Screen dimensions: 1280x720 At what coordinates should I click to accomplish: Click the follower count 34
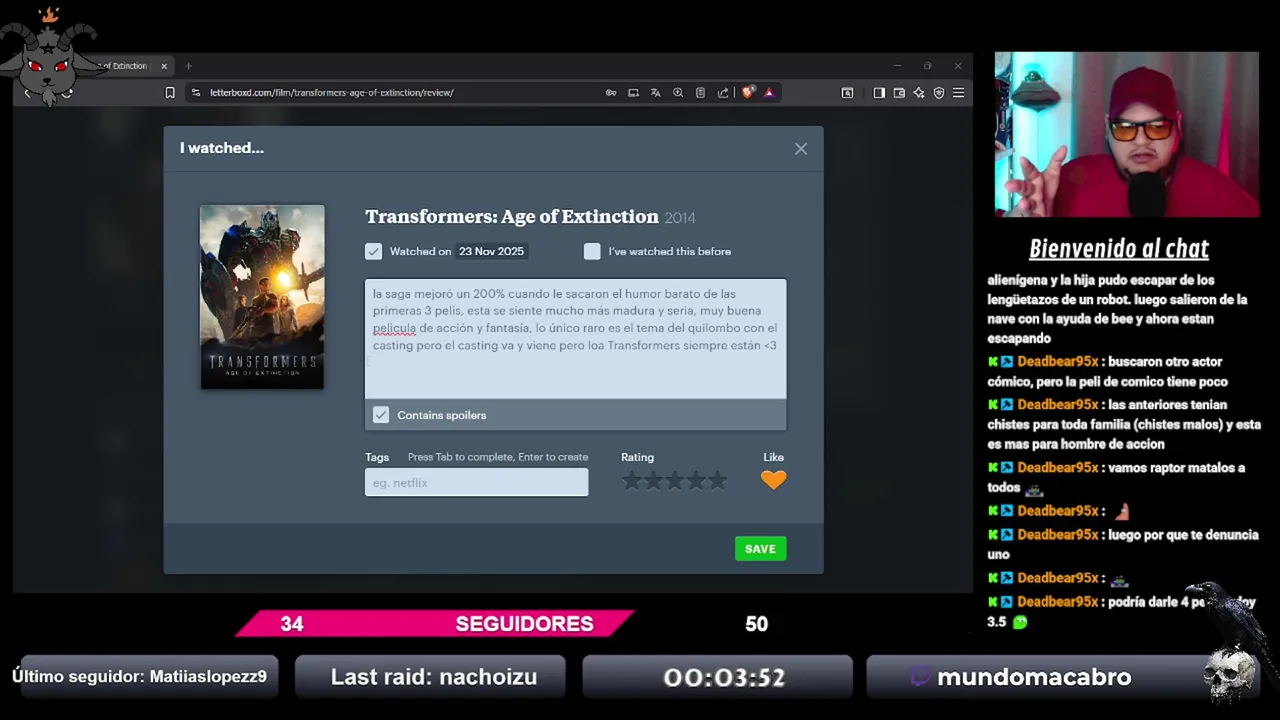click(x=291, y=624)
